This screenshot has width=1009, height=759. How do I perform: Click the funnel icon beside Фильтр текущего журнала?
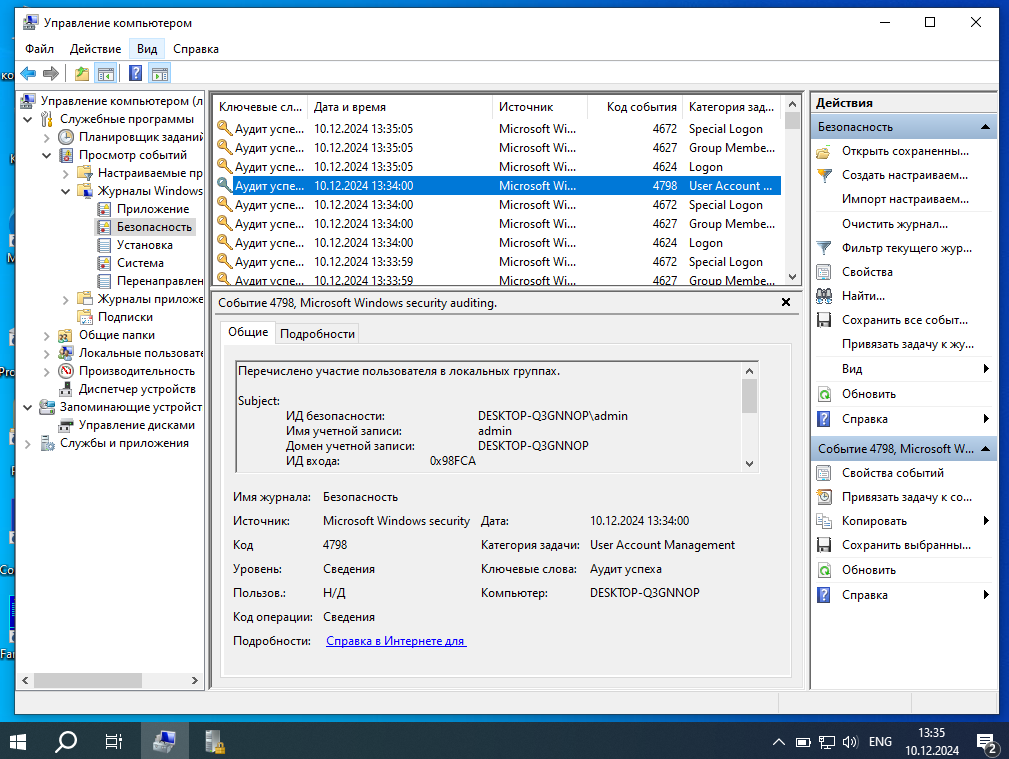(824, 248)
